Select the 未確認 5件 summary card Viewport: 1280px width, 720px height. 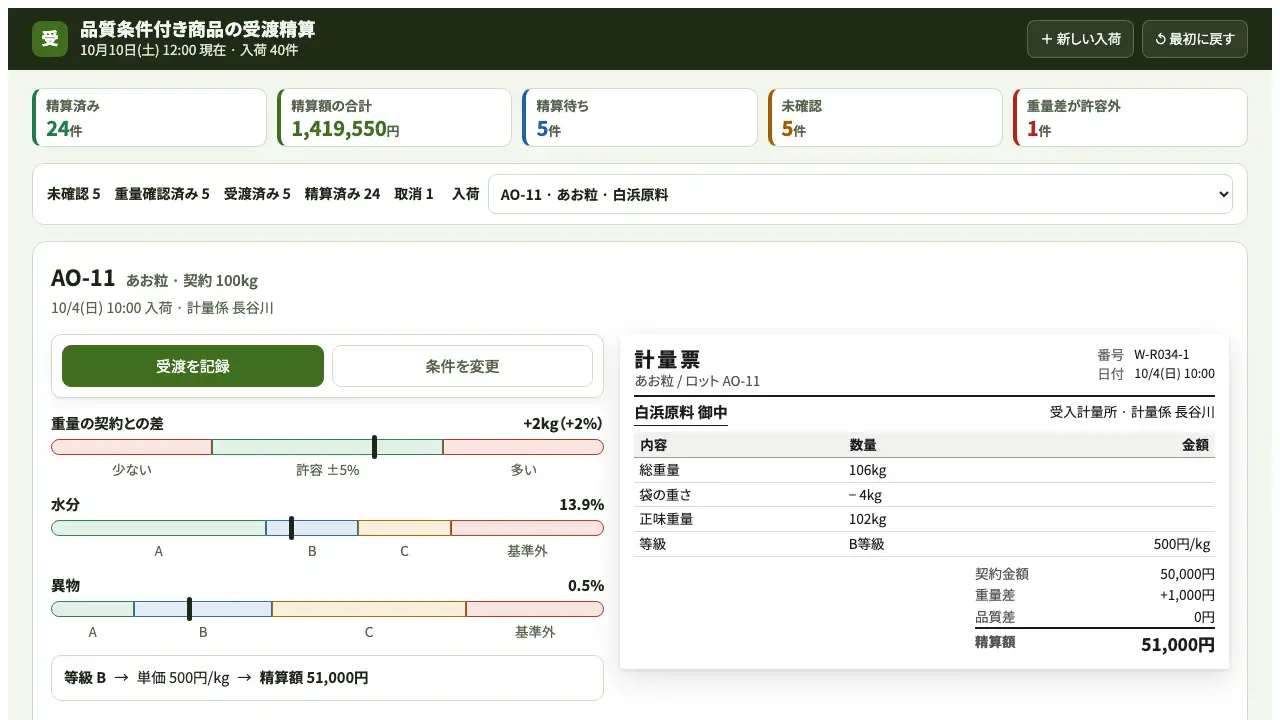coord(885,118)
